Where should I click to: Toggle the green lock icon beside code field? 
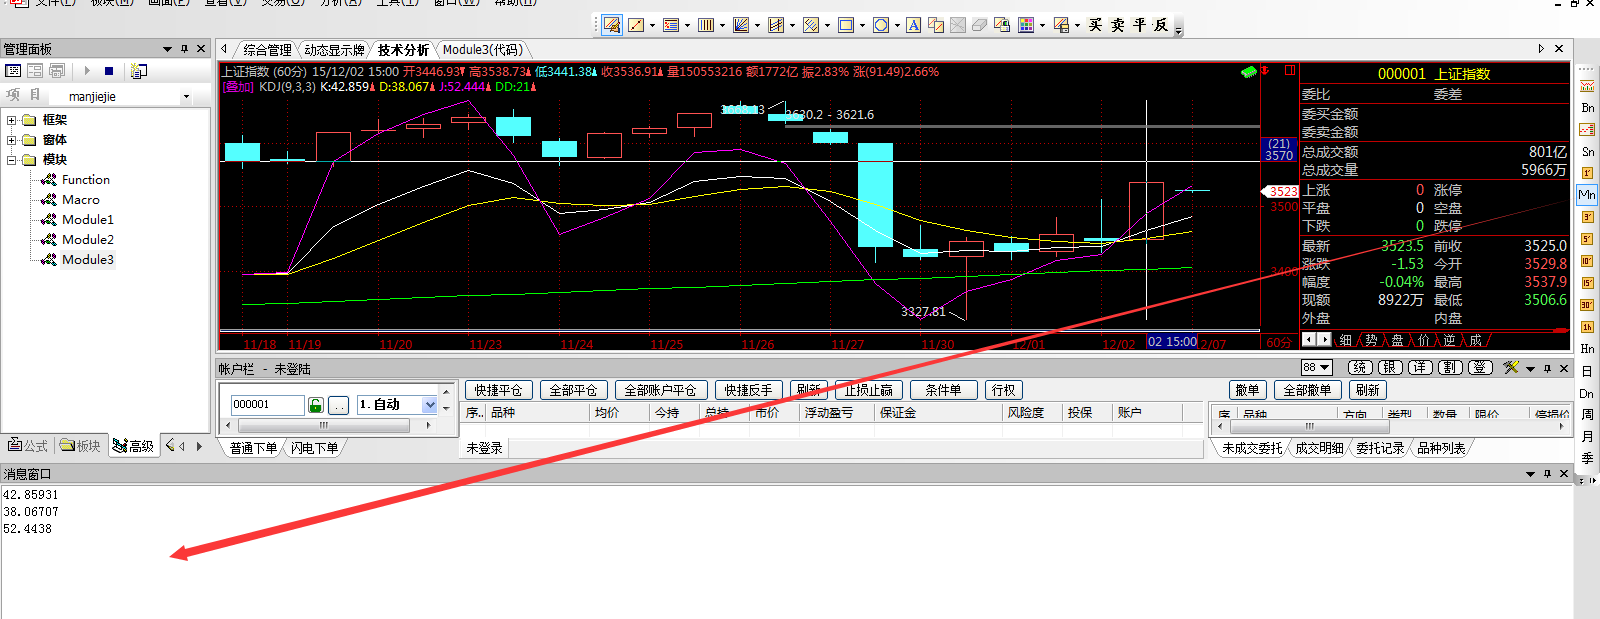click(x=316, y=405)
